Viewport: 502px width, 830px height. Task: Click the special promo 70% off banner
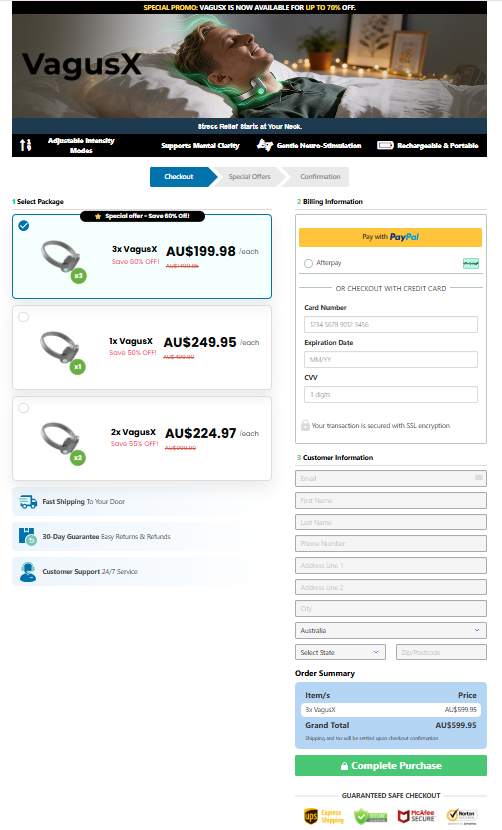point(249,7)
